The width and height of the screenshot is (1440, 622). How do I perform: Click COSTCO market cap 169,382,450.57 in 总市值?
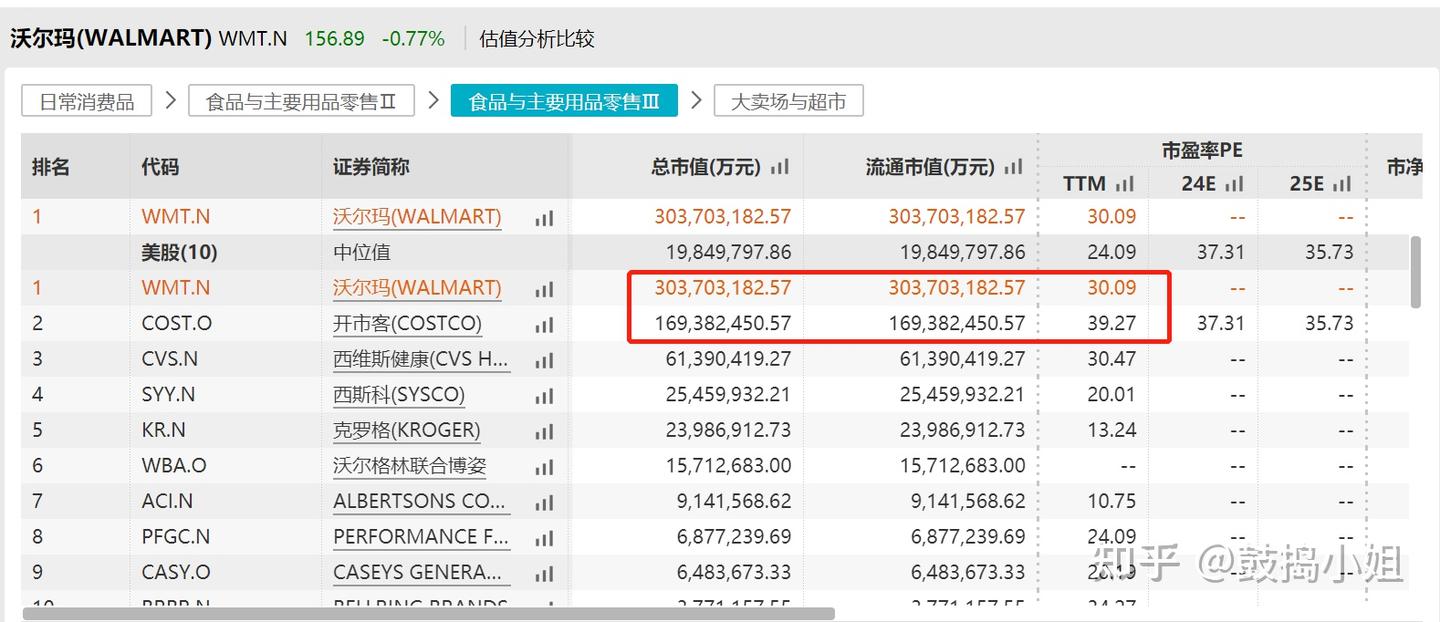coord(723,323)
